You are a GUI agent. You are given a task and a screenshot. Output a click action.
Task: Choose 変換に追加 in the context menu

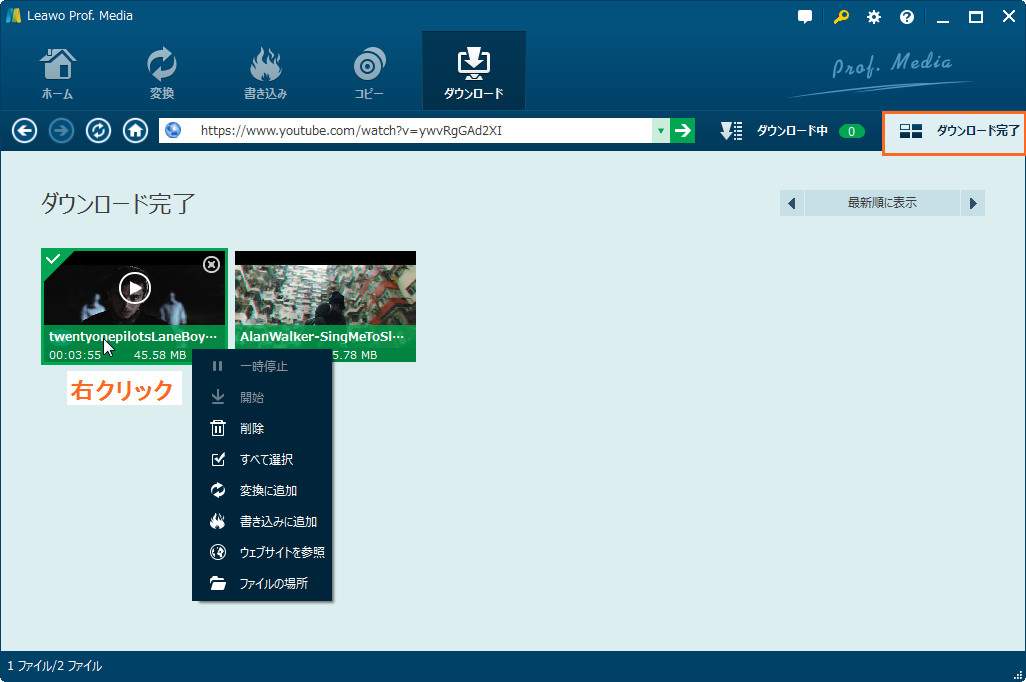coord(262,490)
